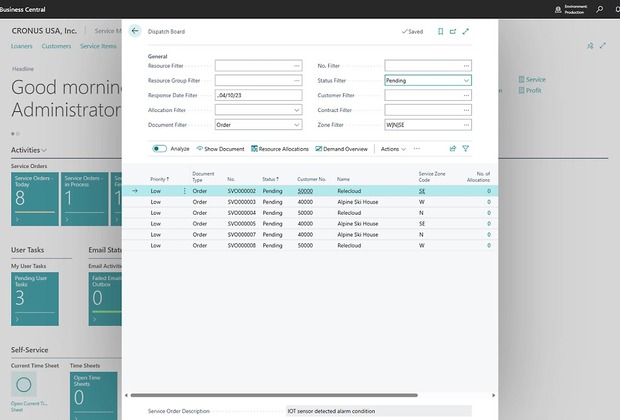Open the Loaners menu in role center
This screenshot has width=620, height=420.
(x=21, y=46)
